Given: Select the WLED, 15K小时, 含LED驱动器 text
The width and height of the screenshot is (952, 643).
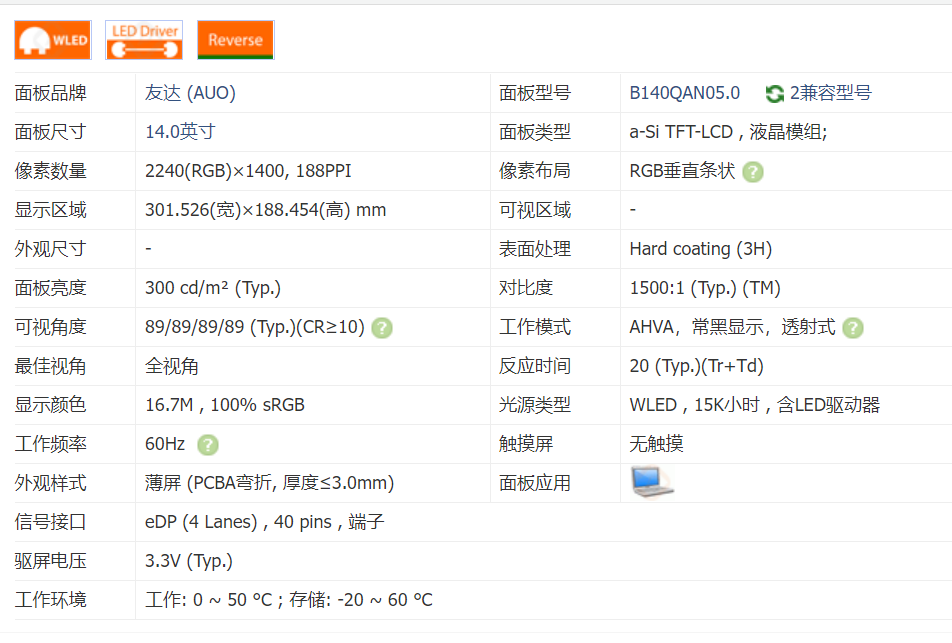Looking at the screenshot, I should (x=755, y=405).
